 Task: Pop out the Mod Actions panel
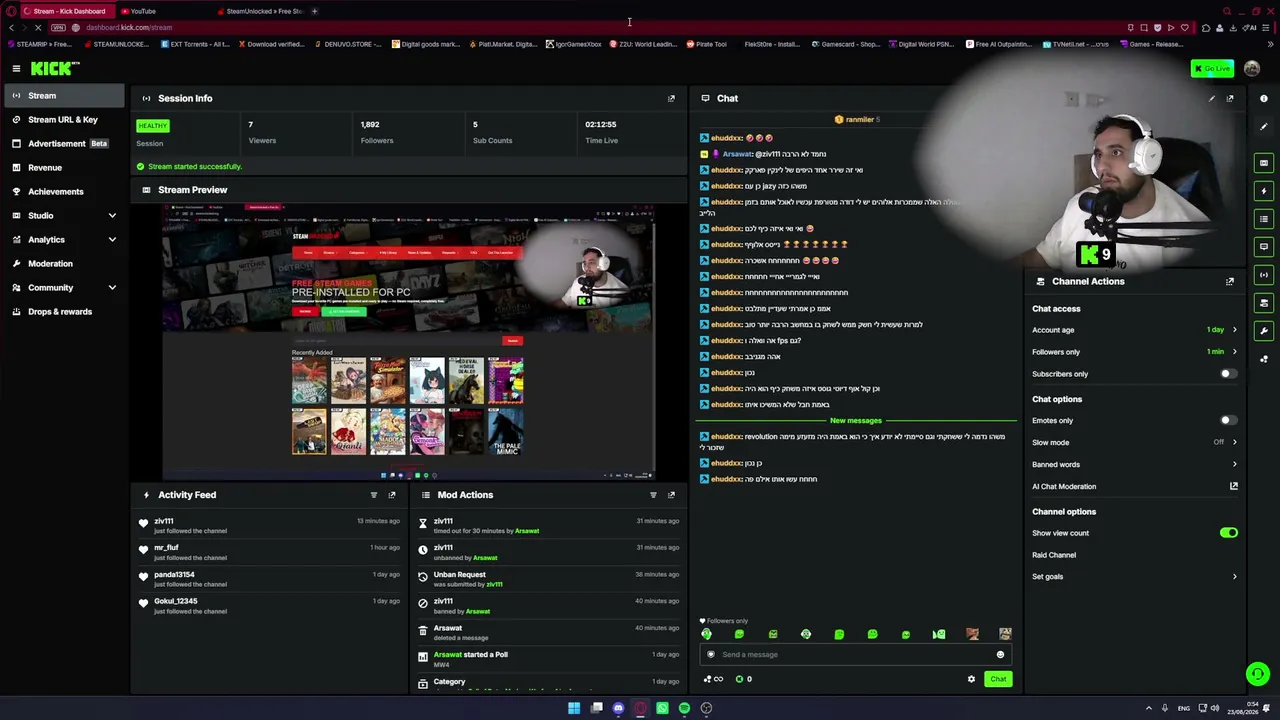(671, 495)
